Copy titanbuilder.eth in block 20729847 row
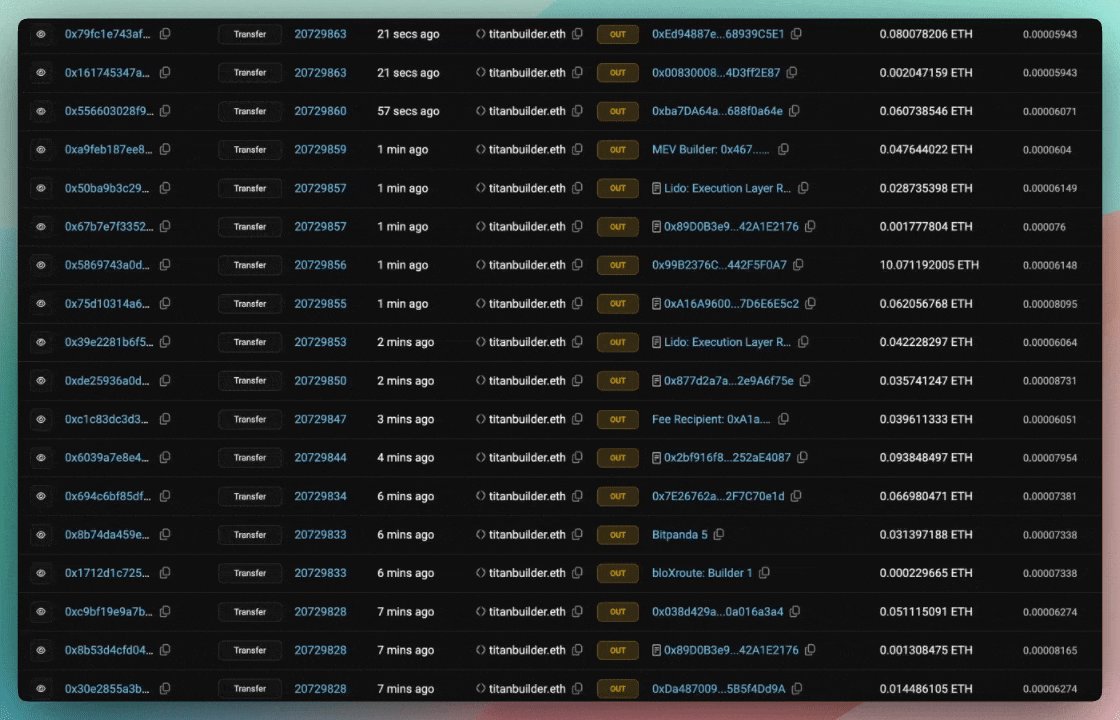 (x=577, y=419)
